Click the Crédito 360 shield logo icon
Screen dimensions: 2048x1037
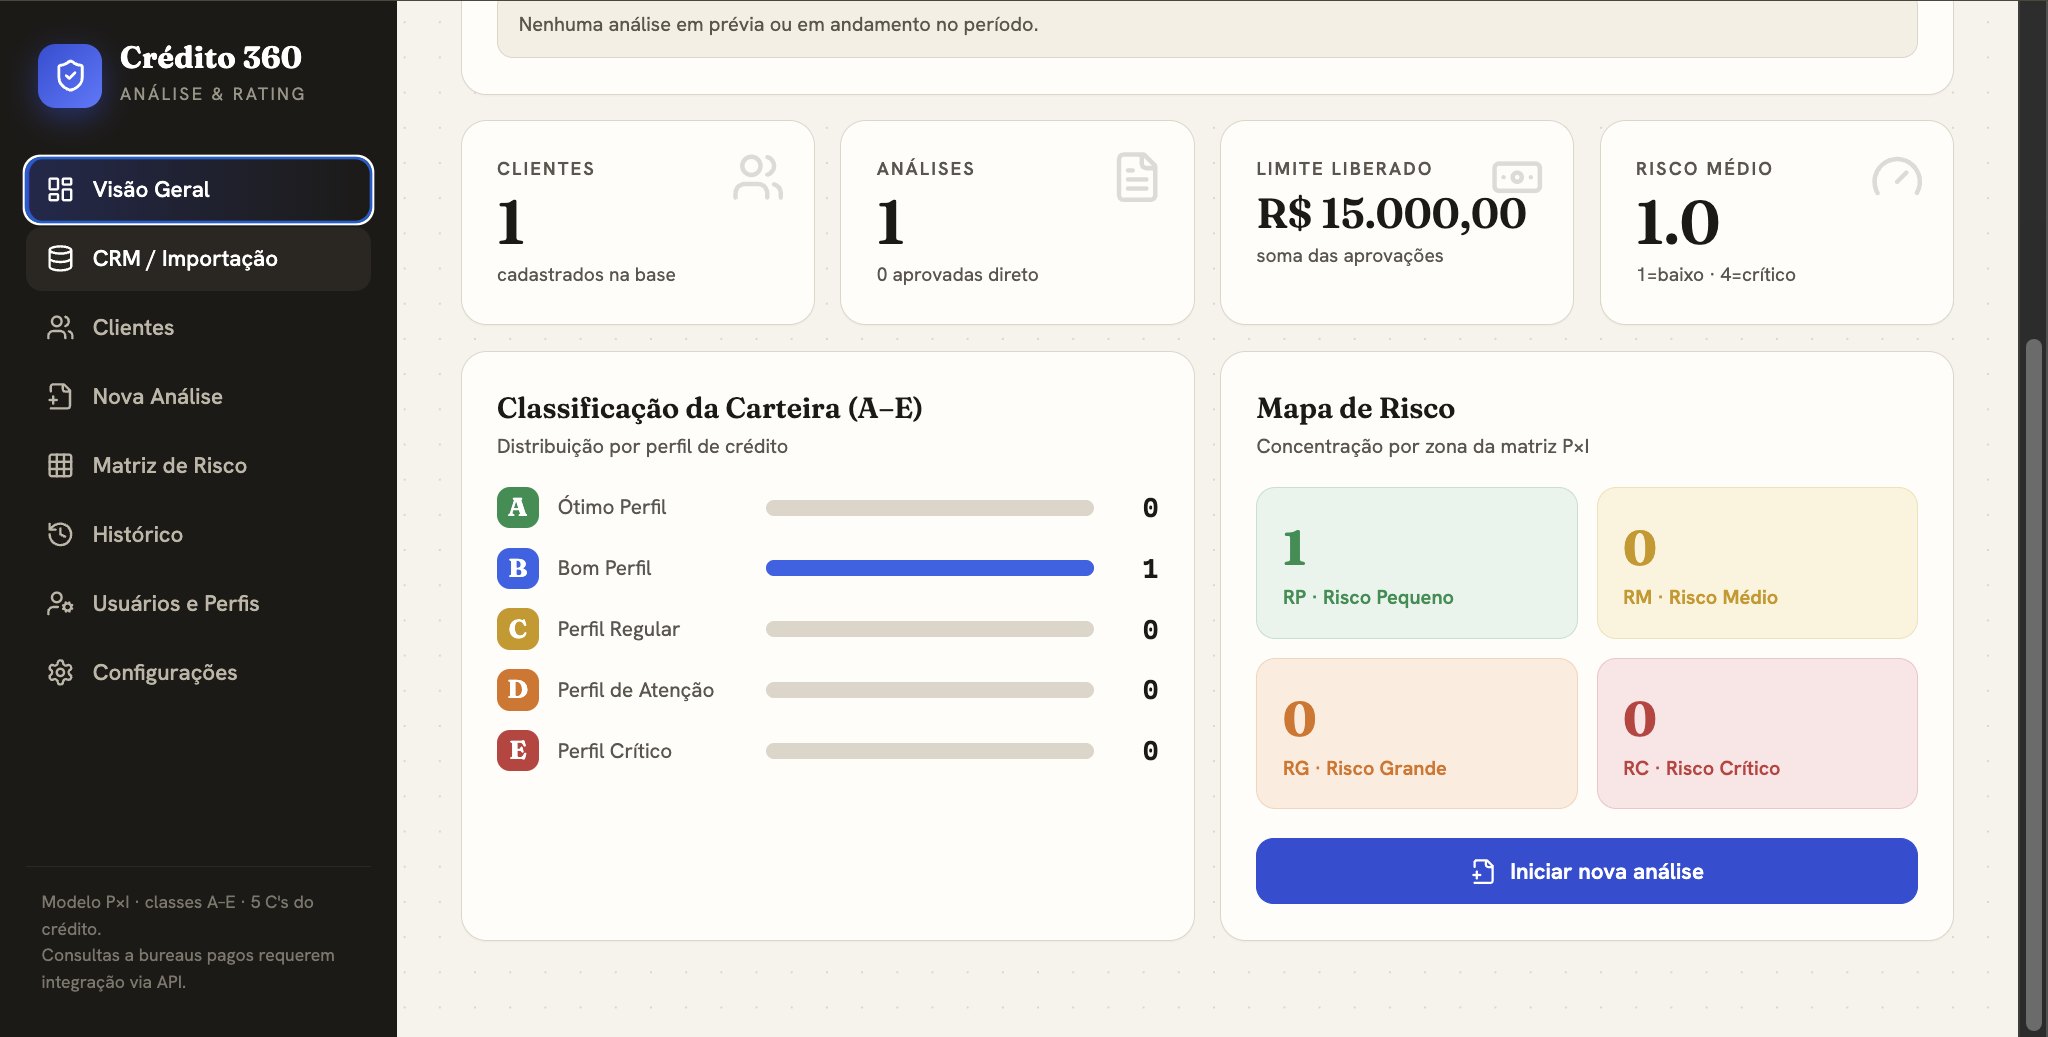(70, 76)
